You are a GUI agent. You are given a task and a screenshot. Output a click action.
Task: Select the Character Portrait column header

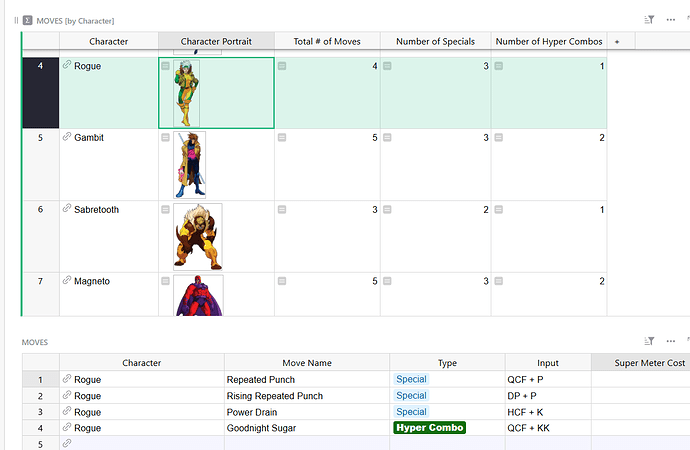coord(216,41)
